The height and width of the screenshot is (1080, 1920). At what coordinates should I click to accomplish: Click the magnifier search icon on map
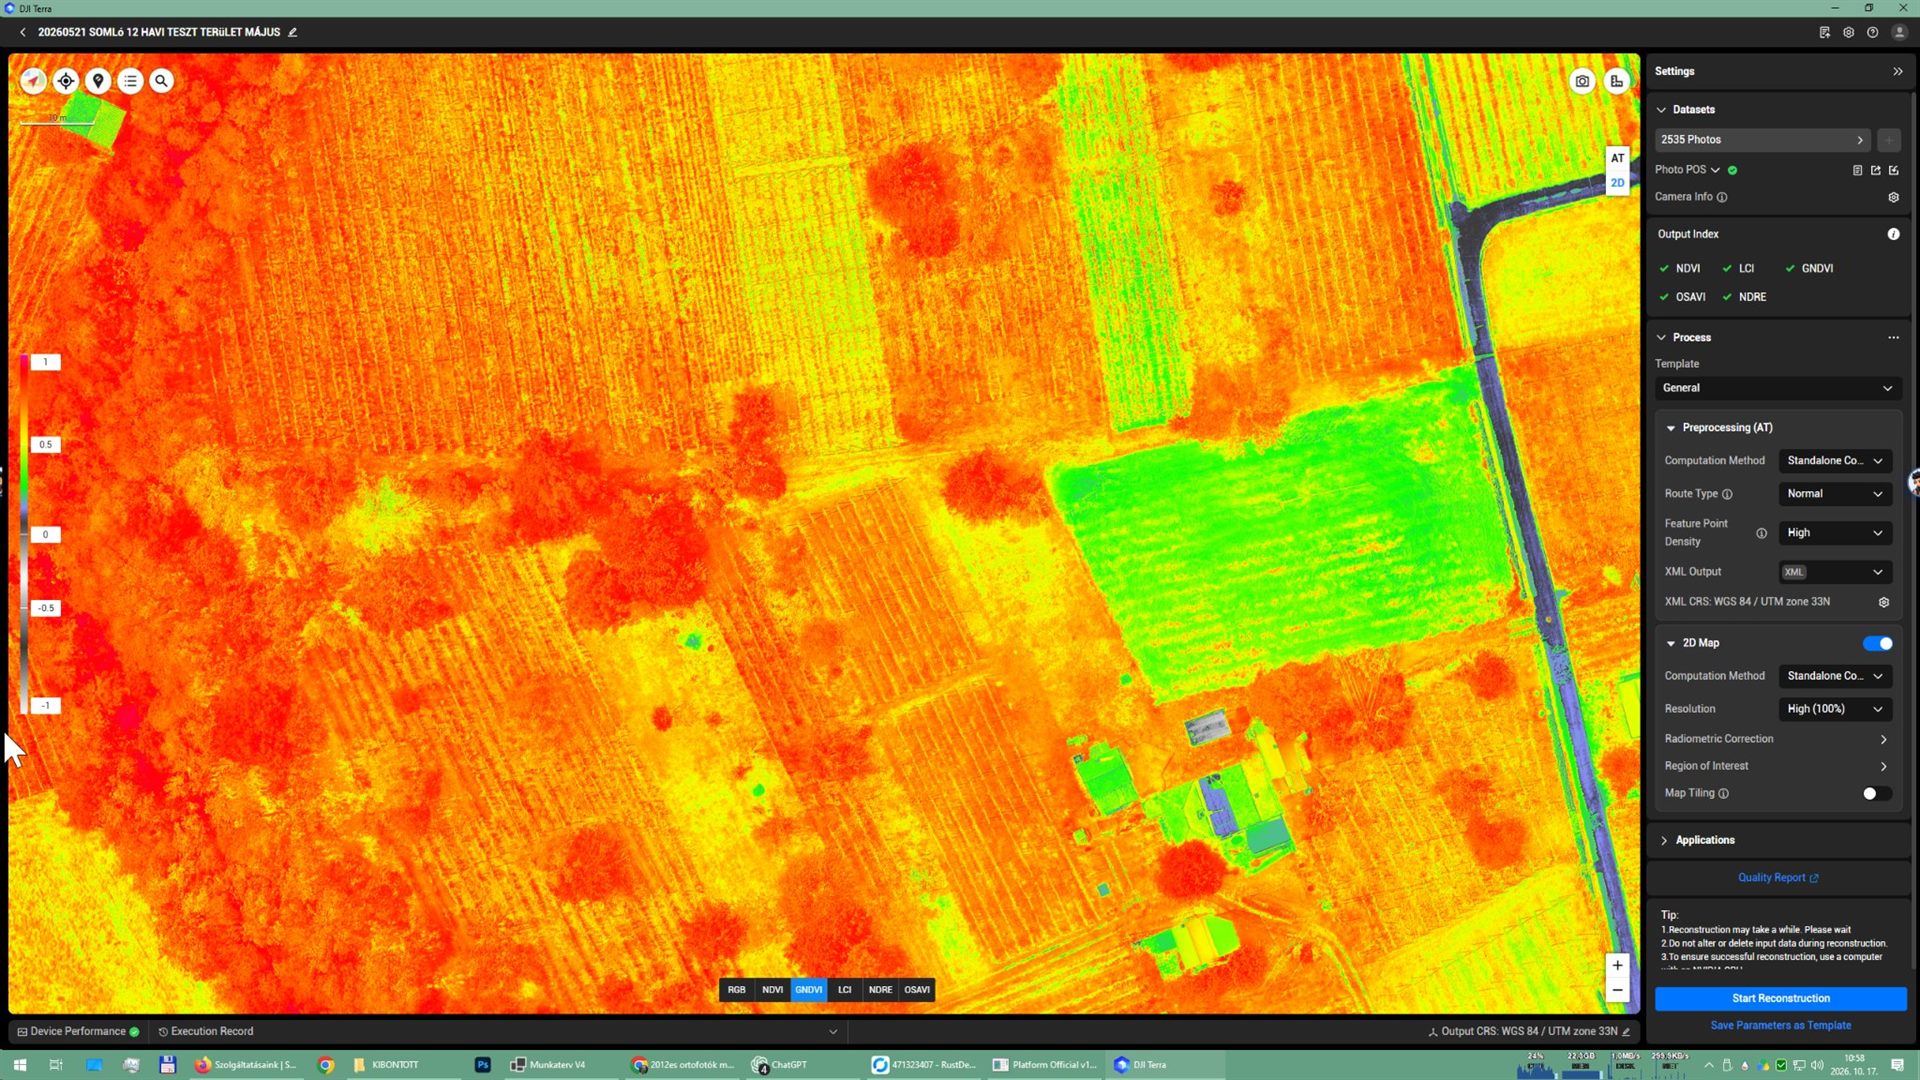pos(161,81)
